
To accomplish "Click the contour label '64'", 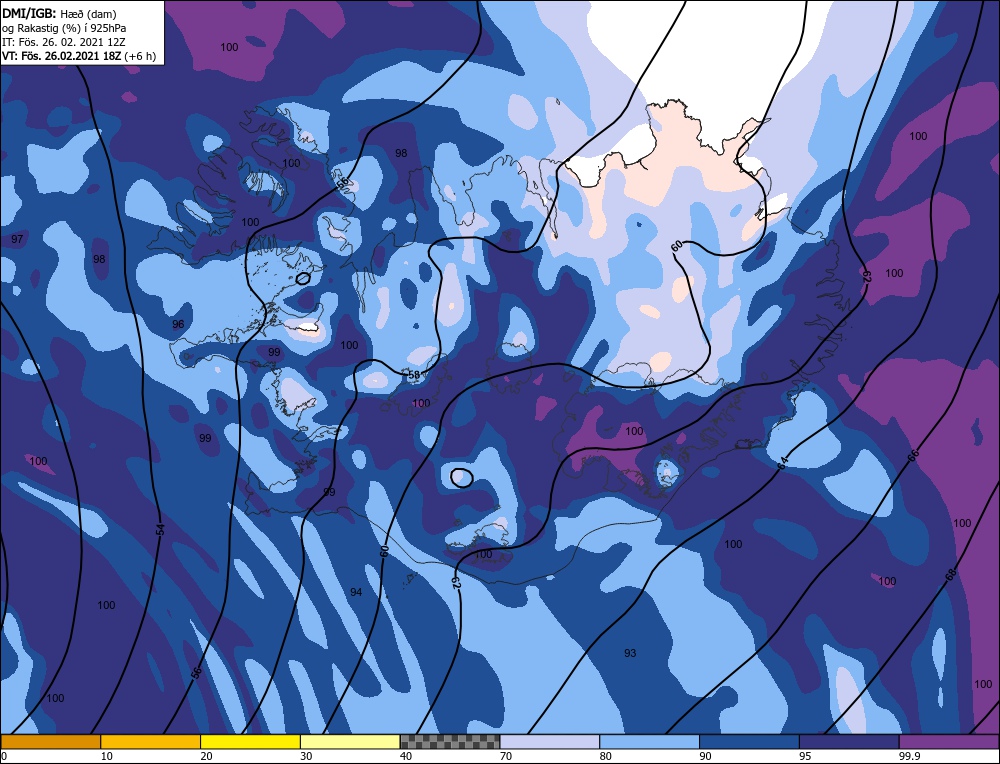I will [783, 462].
